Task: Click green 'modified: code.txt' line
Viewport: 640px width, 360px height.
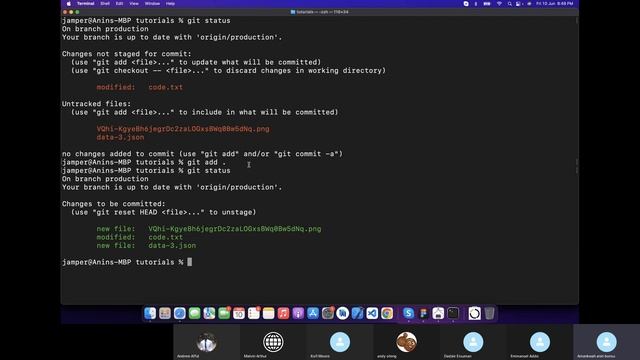Action: pyautogui.click(x=140, y=237)
